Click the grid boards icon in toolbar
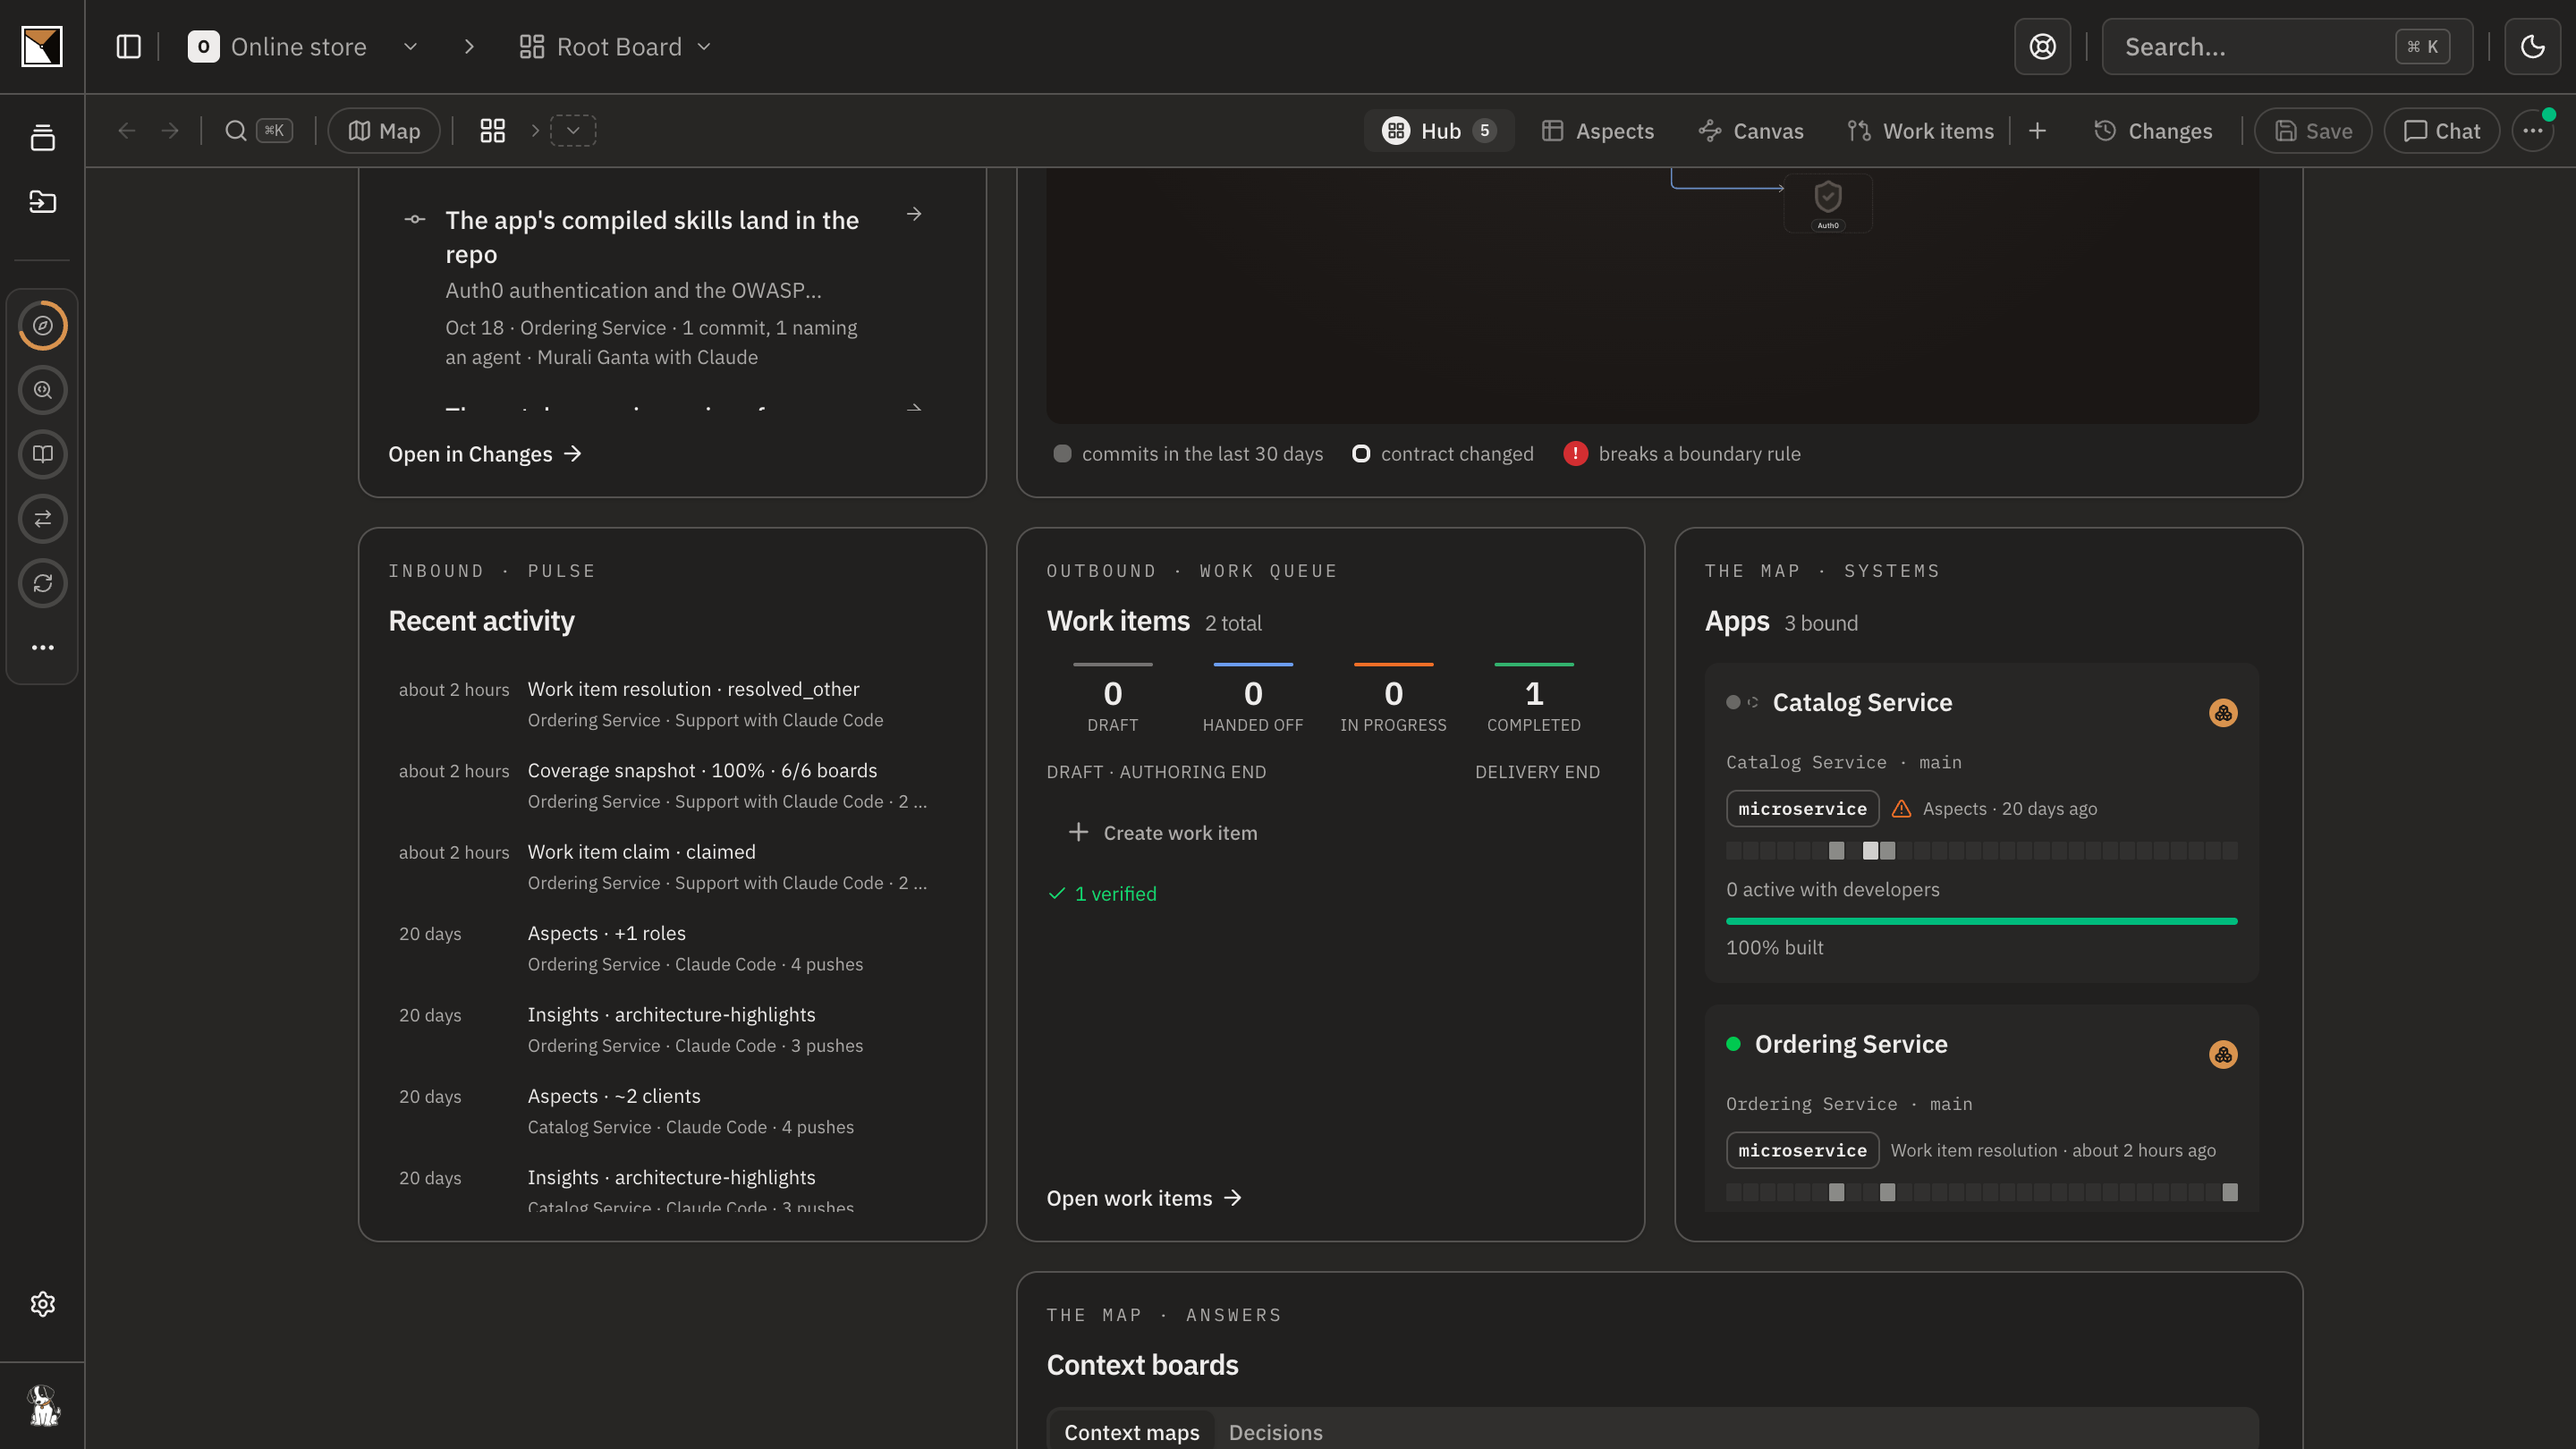Screen dimensions: 2576x1449 coord(492,131)
